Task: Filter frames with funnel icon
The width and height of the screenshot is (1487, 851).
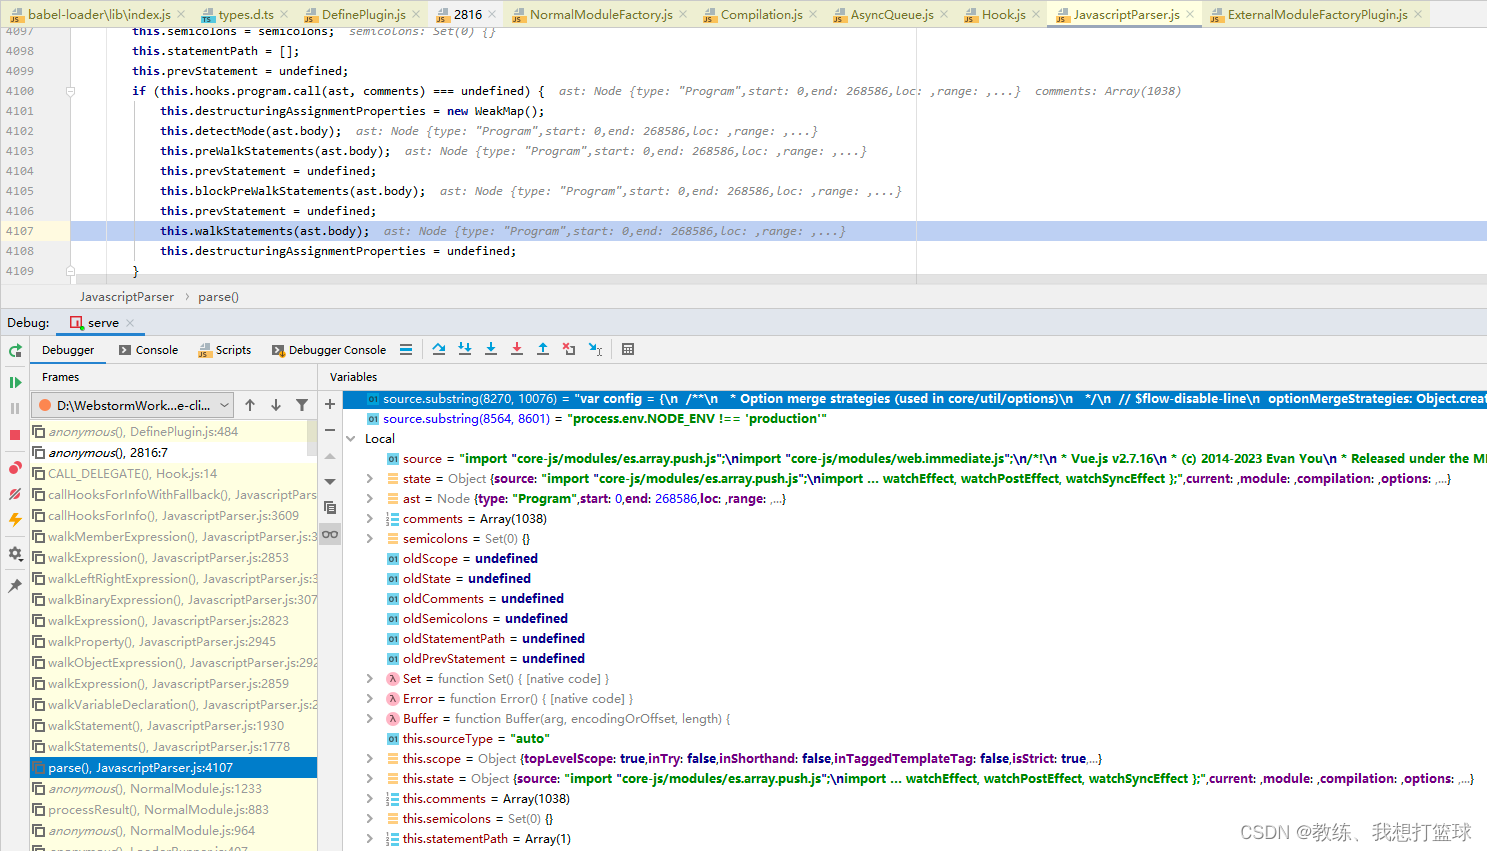Action: [x=302, y=405]
